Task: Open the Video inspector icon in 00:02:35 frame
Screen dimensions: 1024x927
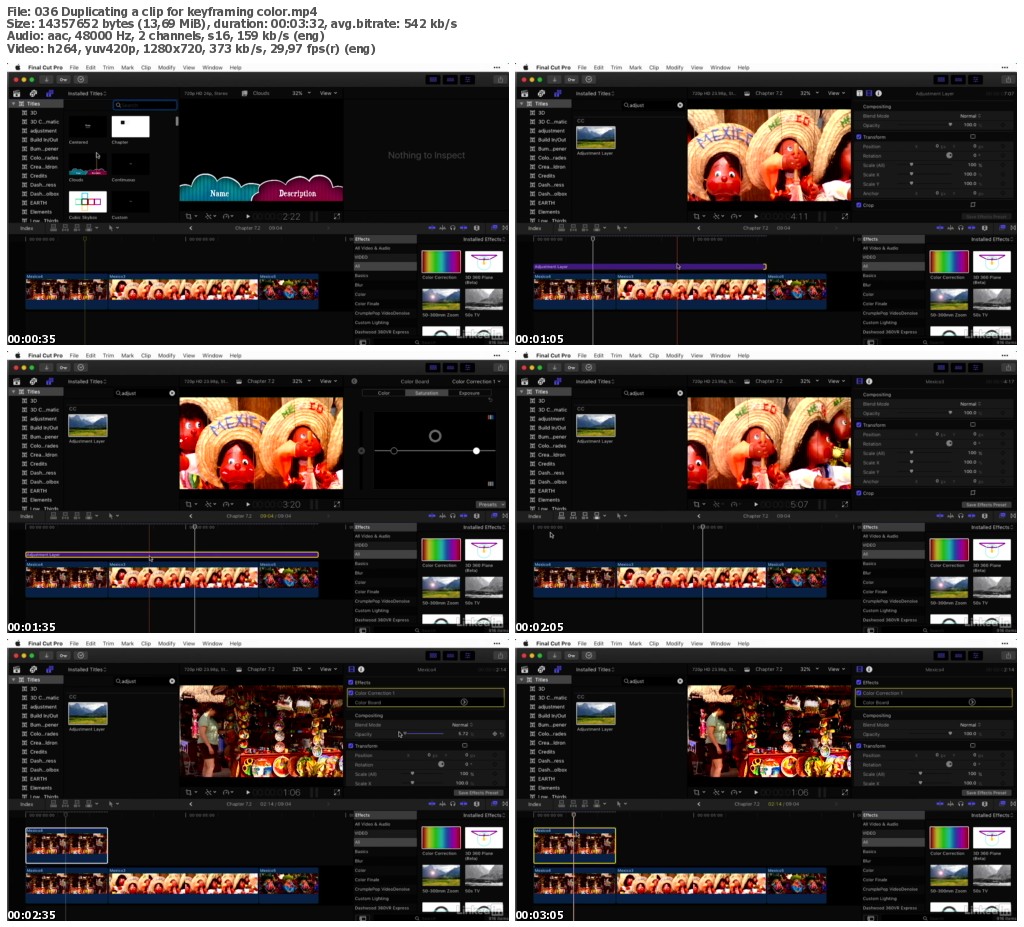Action: pyautogui.click(x=352, y=670)
